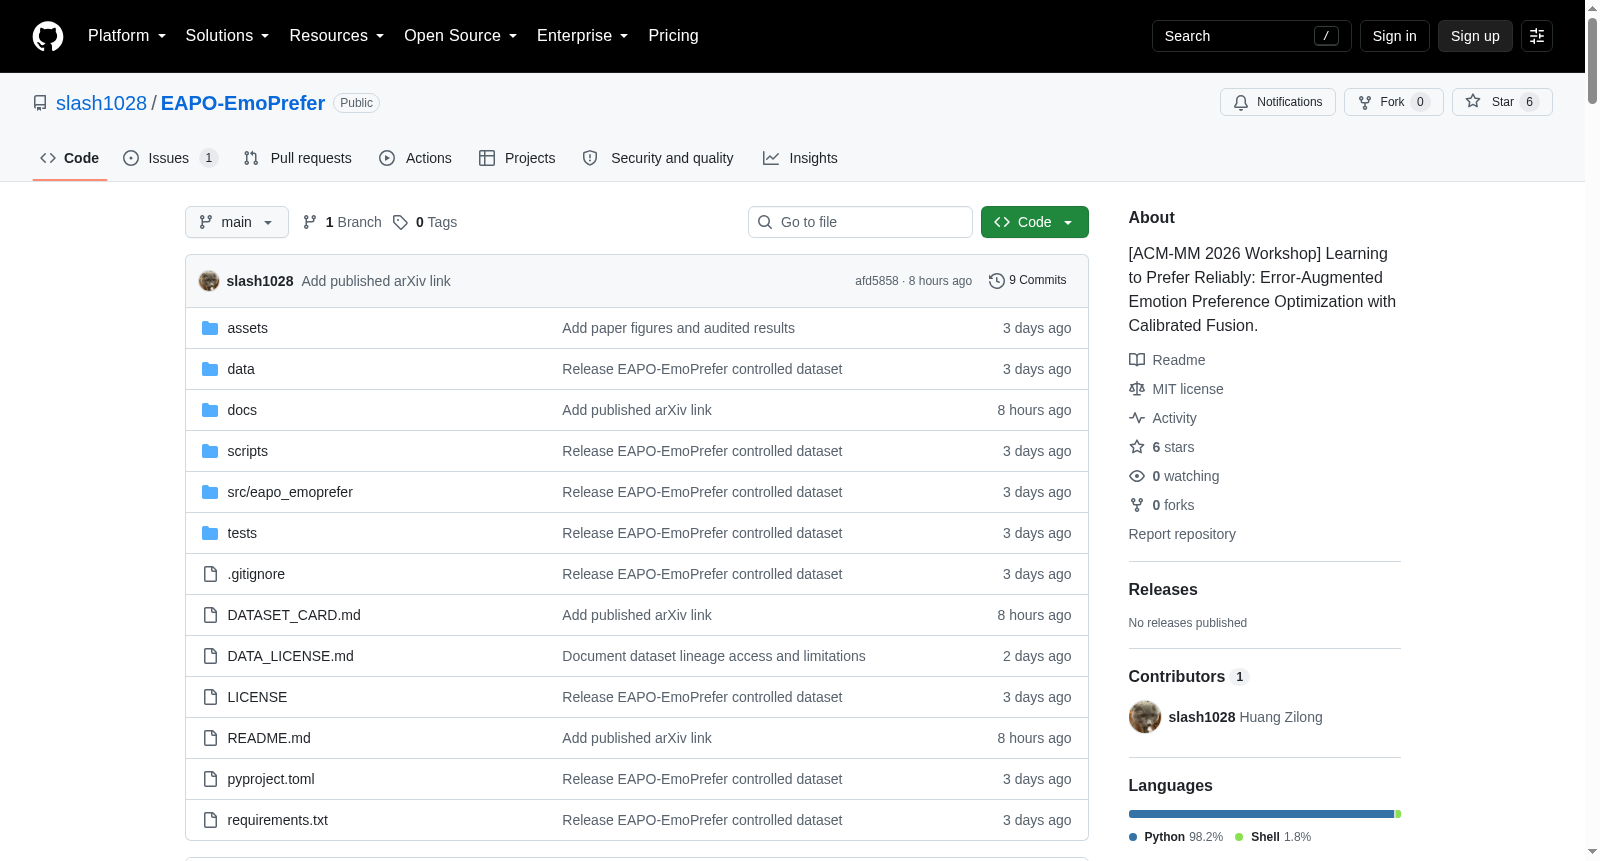Click the star icon beside 6 stars
Screen dimensions: 1600x861
pyautogui.click(x=1137, y=447)
